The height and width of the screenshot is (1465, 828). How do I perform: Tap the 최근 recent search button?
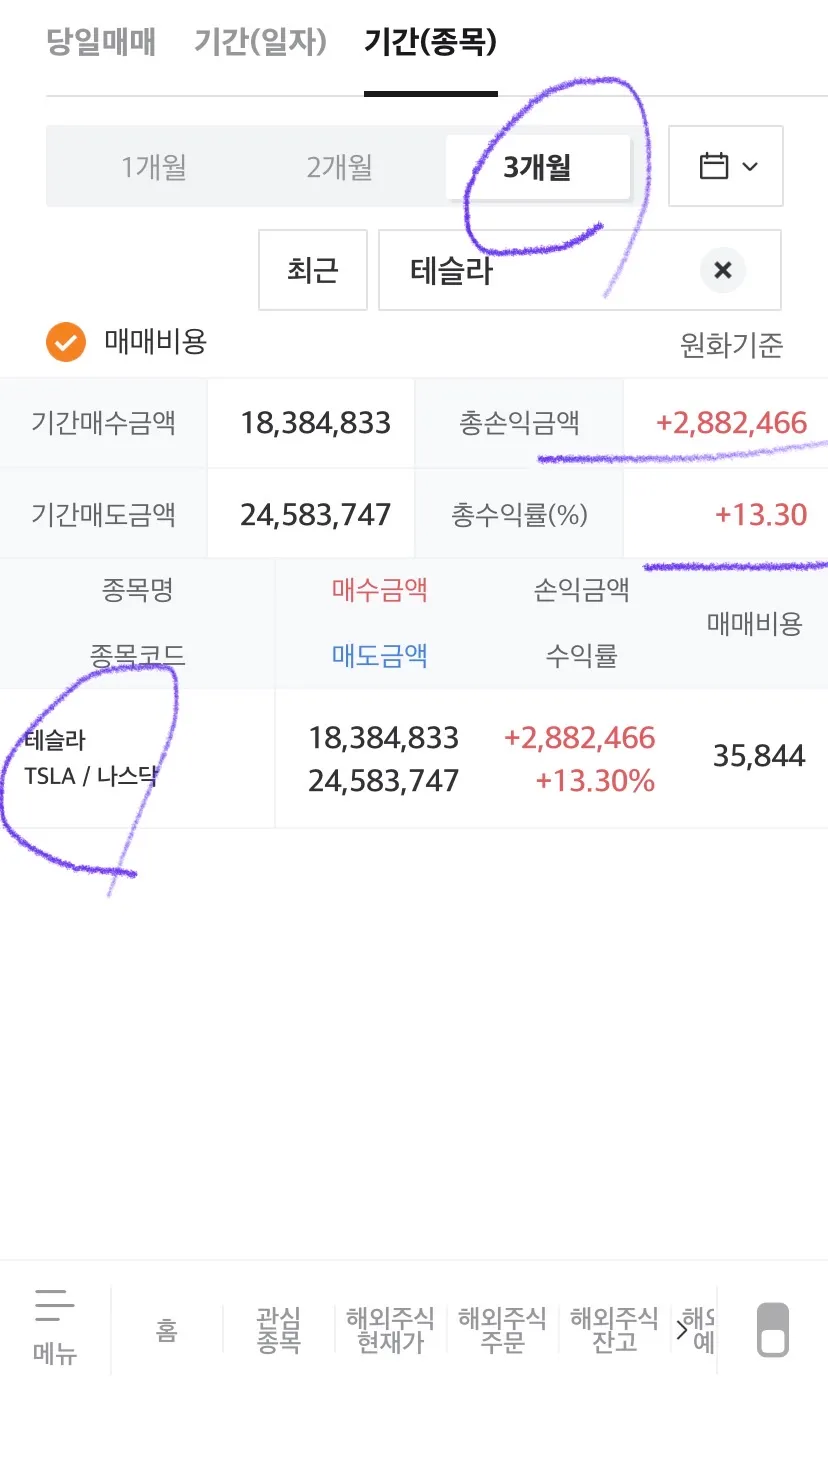point(313,270)
